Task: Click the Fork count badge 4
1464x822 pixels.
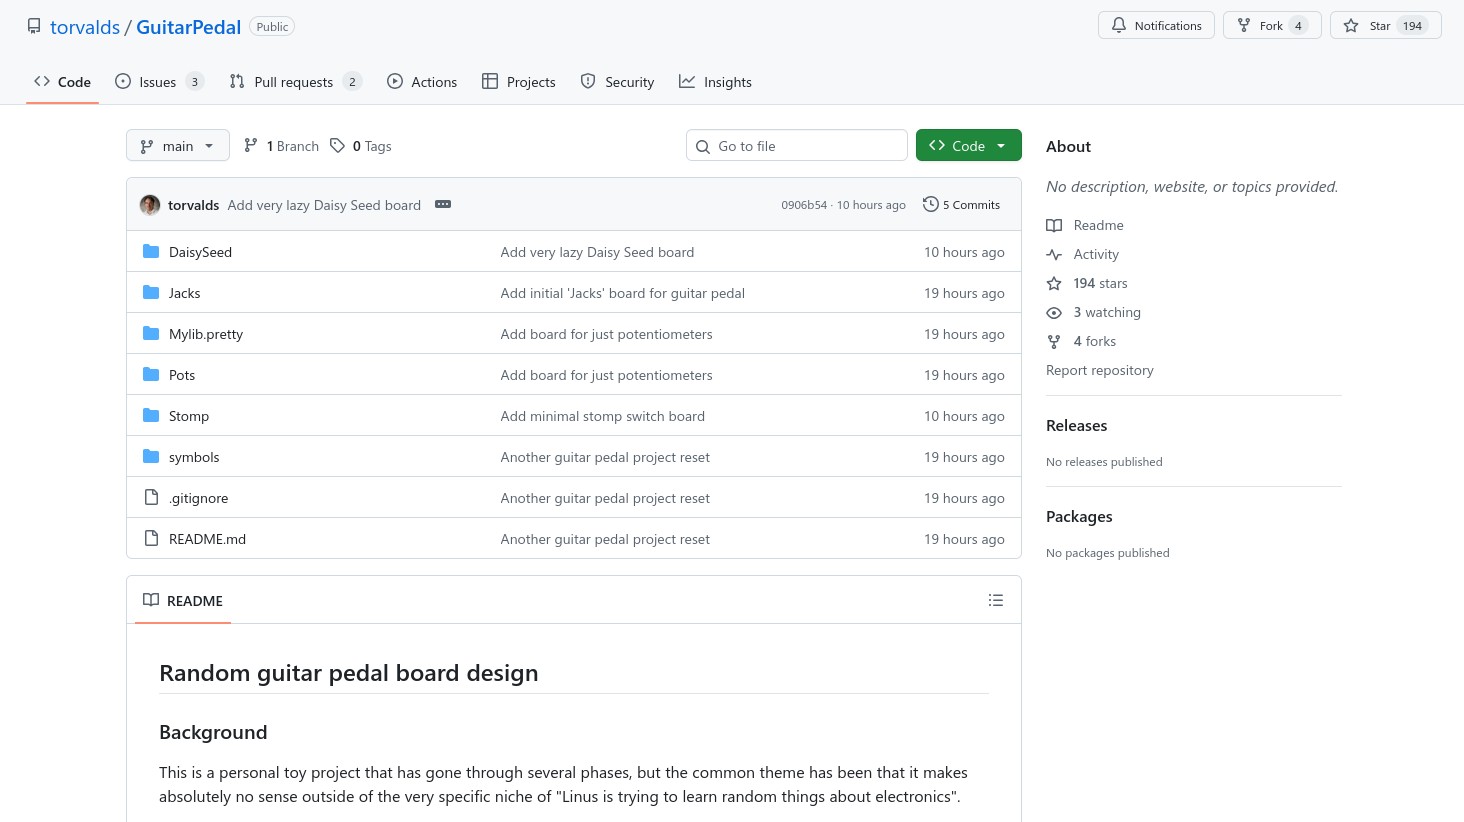Action: (1298, 26)
